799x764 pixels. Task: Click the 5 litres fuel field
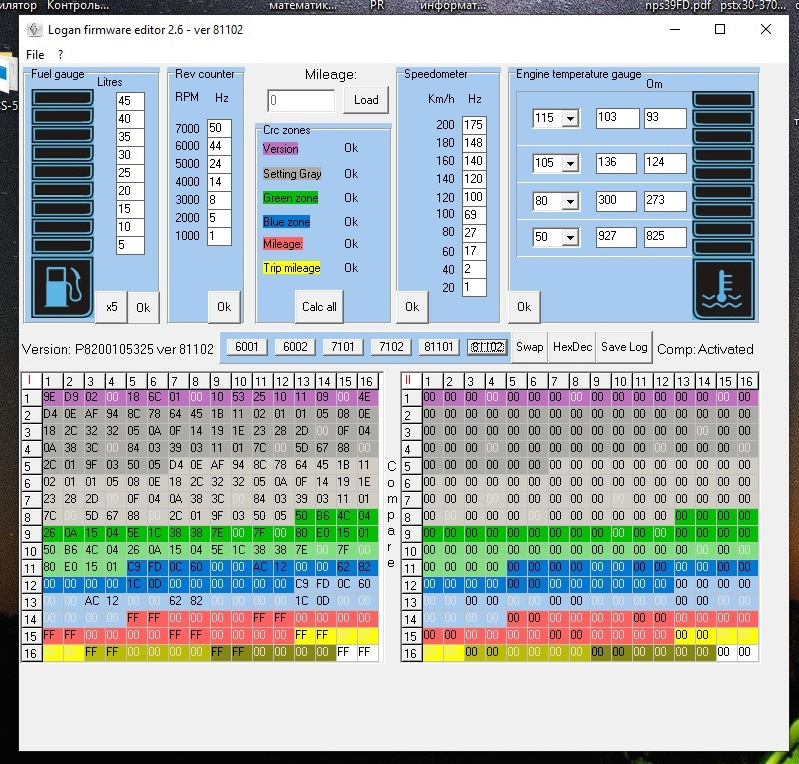(130, 245)
